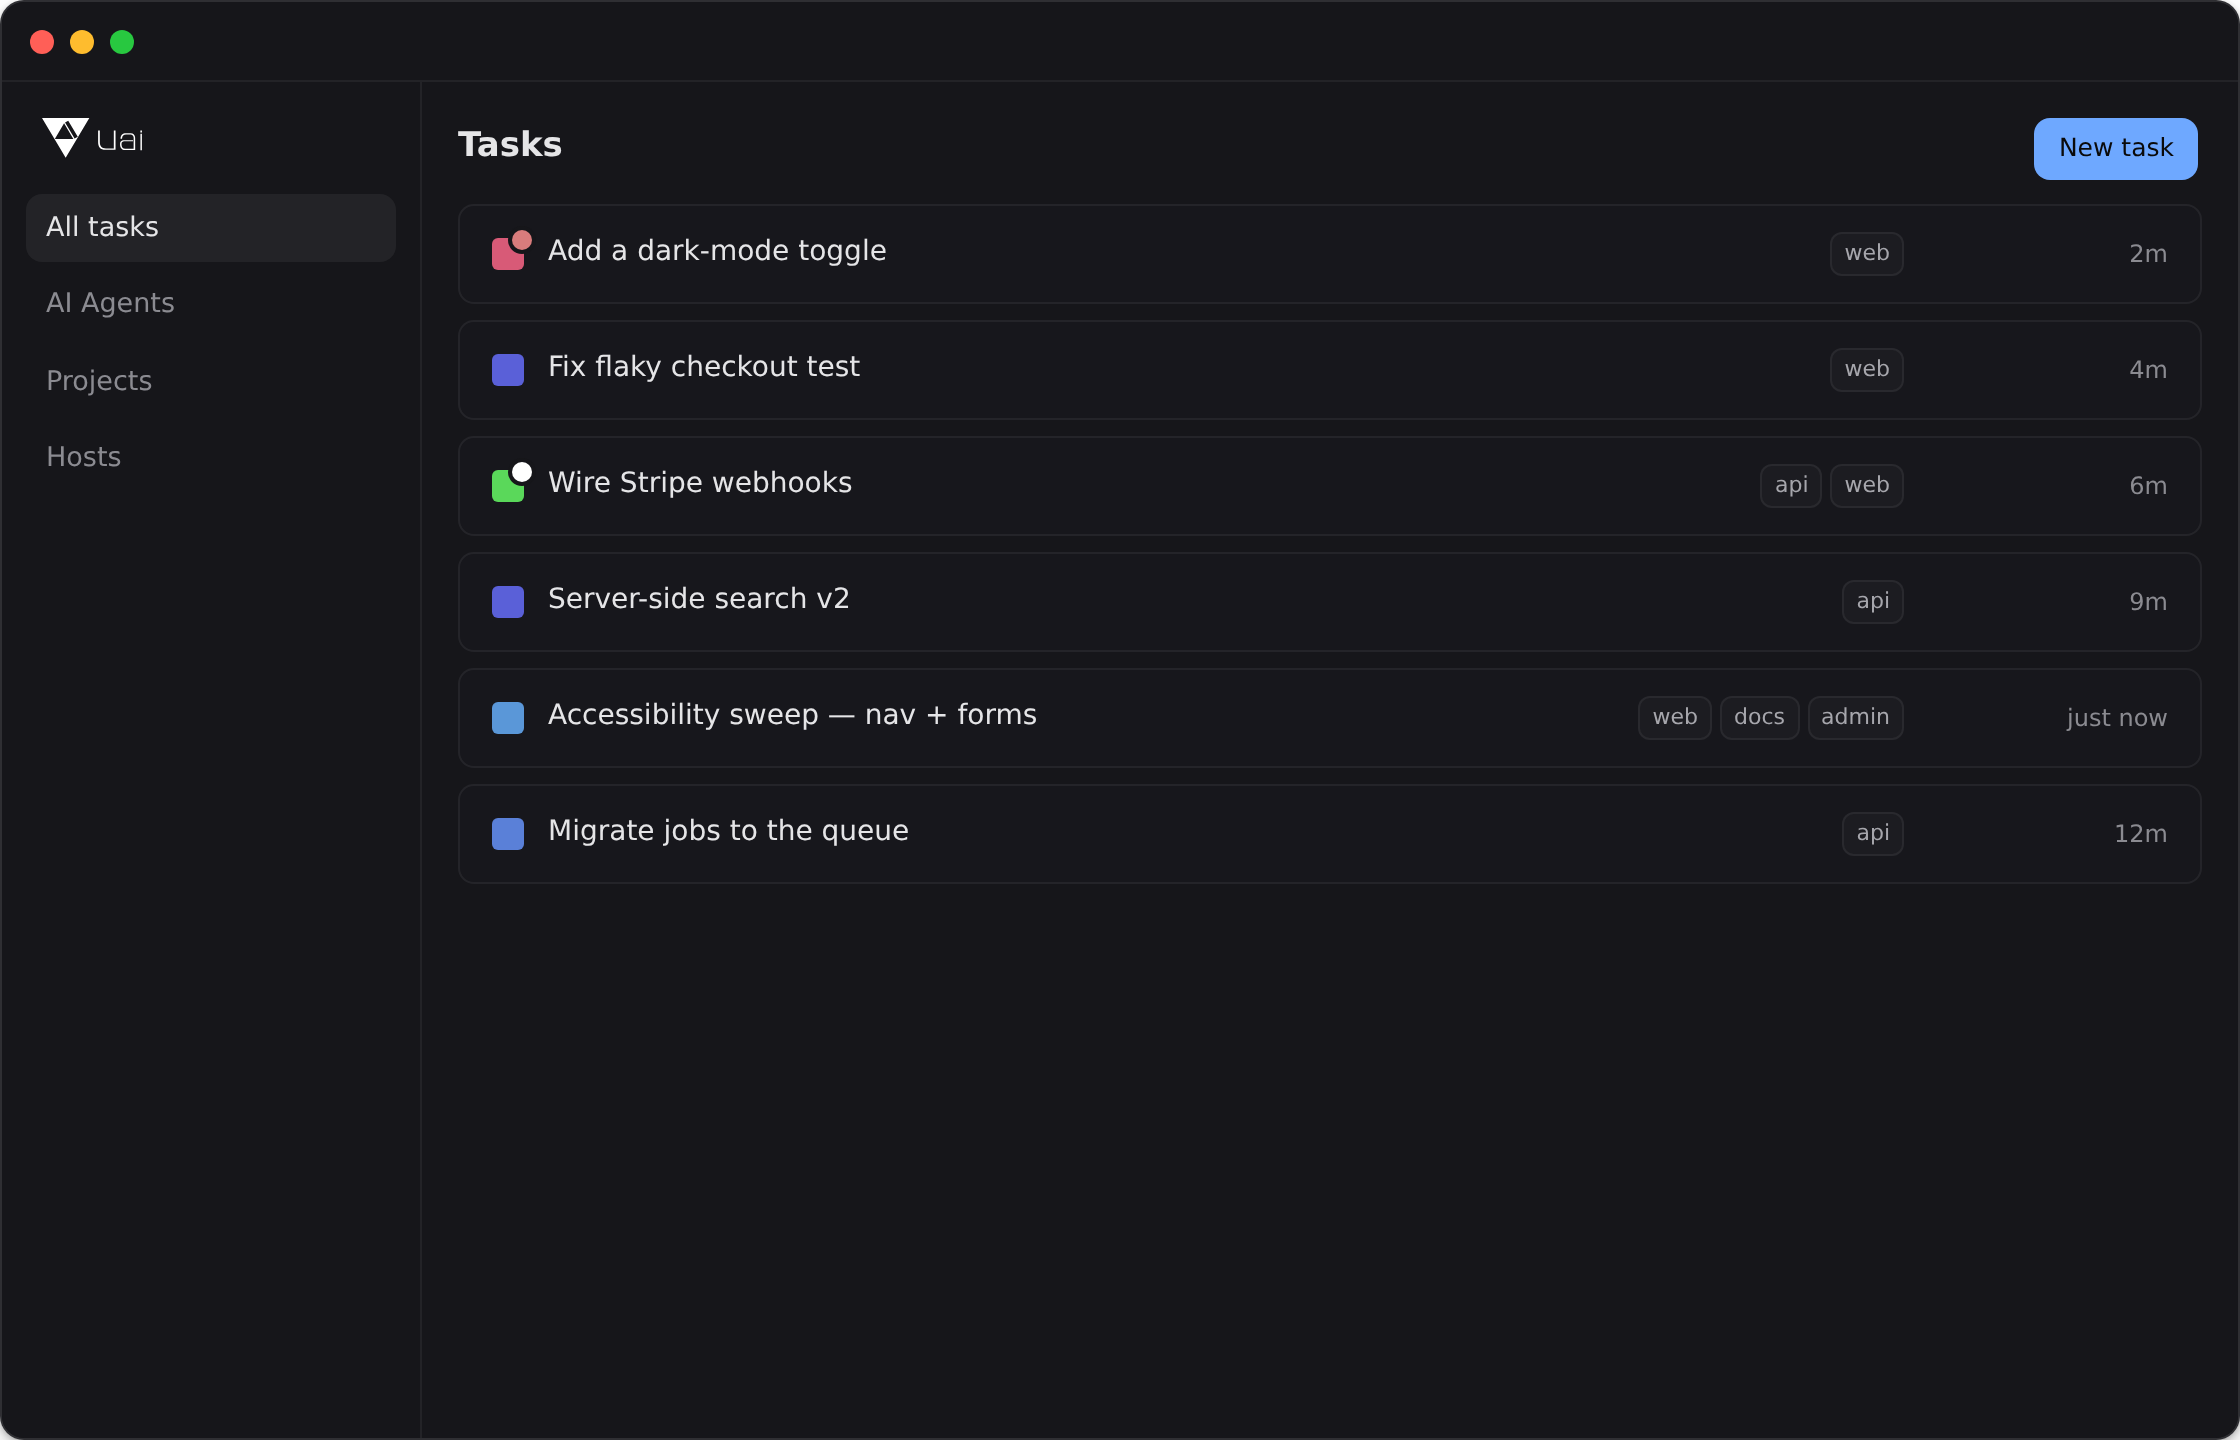Click the Uai brand name text
2240x1440 pixels.
point(120,140)
